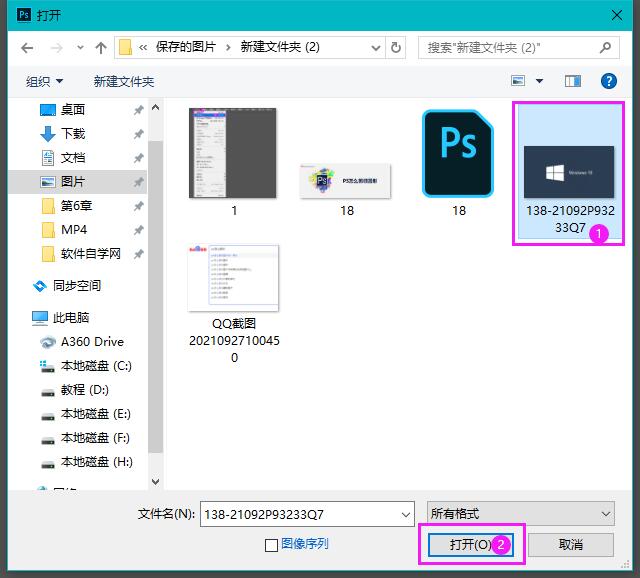Select 桌面 in the sidebar

coord(73,109)
